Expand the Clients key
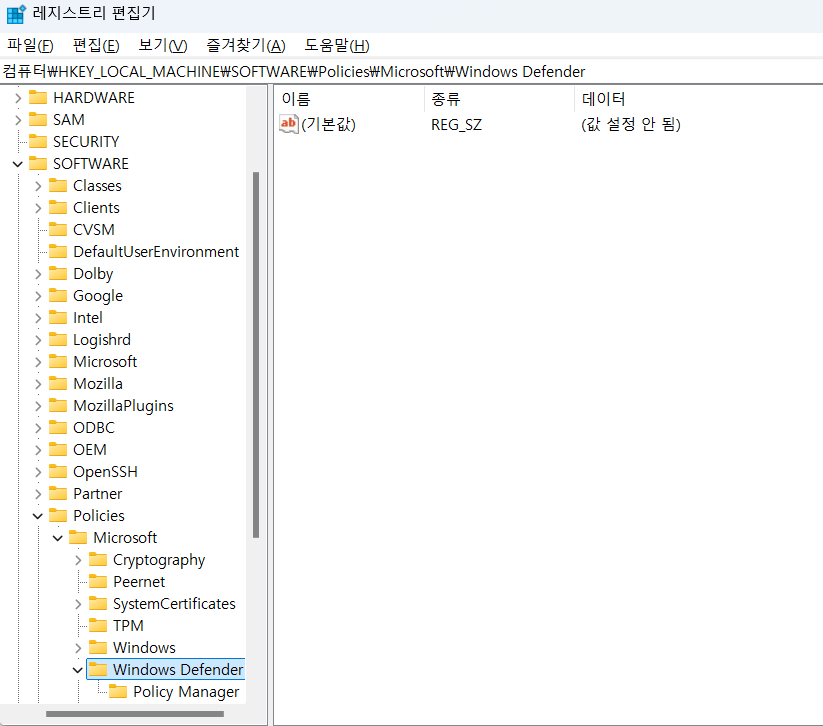823x726 pixels. pyautogui.click(x=38, y=208)
